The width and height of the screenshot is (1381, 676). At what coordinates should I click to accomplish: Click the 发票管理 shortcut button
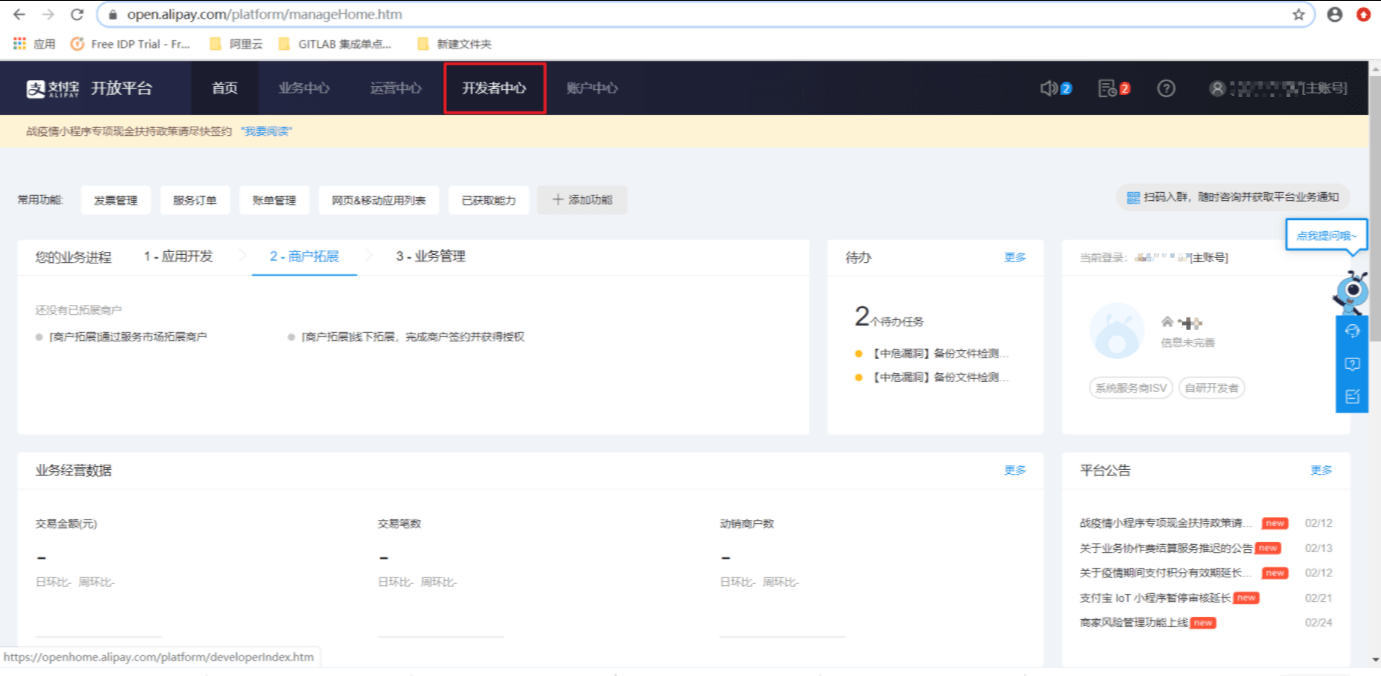[x=116, y=200]
